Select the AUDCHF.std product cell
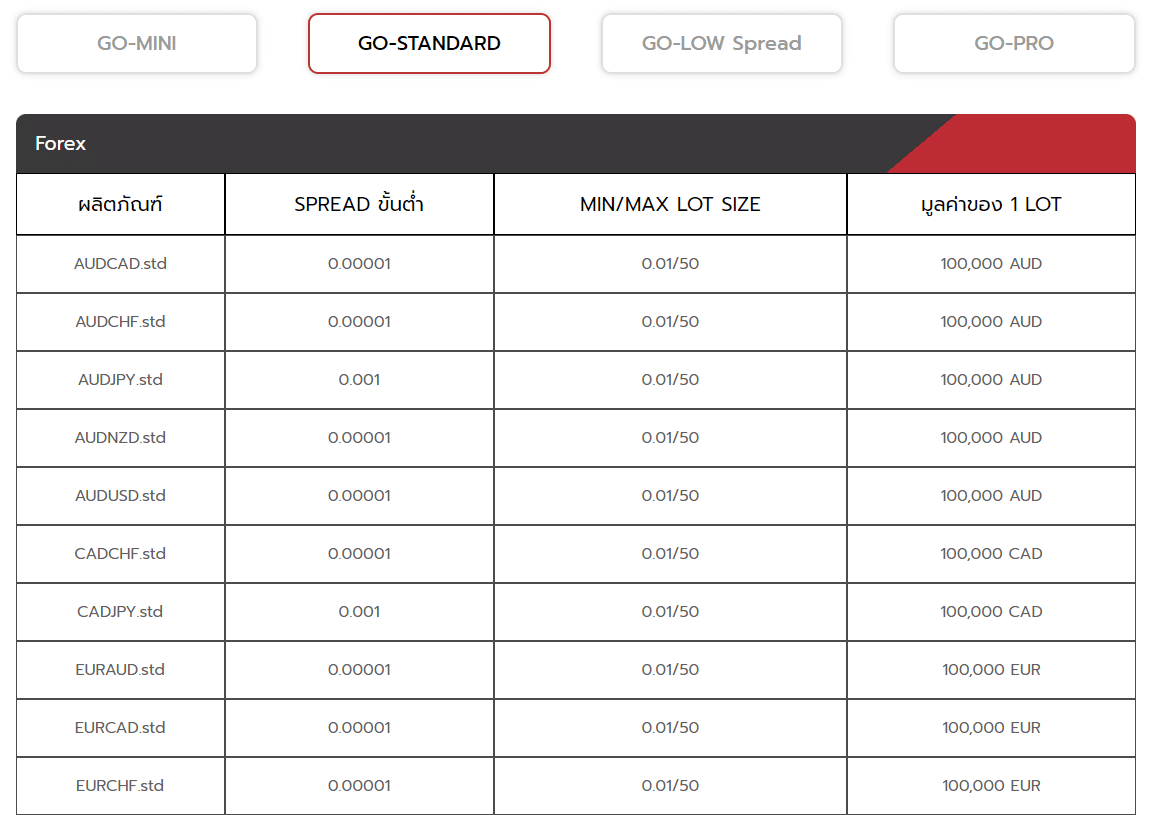The width and height of the screenshot is (1149, 815). (x=120, y=322)
